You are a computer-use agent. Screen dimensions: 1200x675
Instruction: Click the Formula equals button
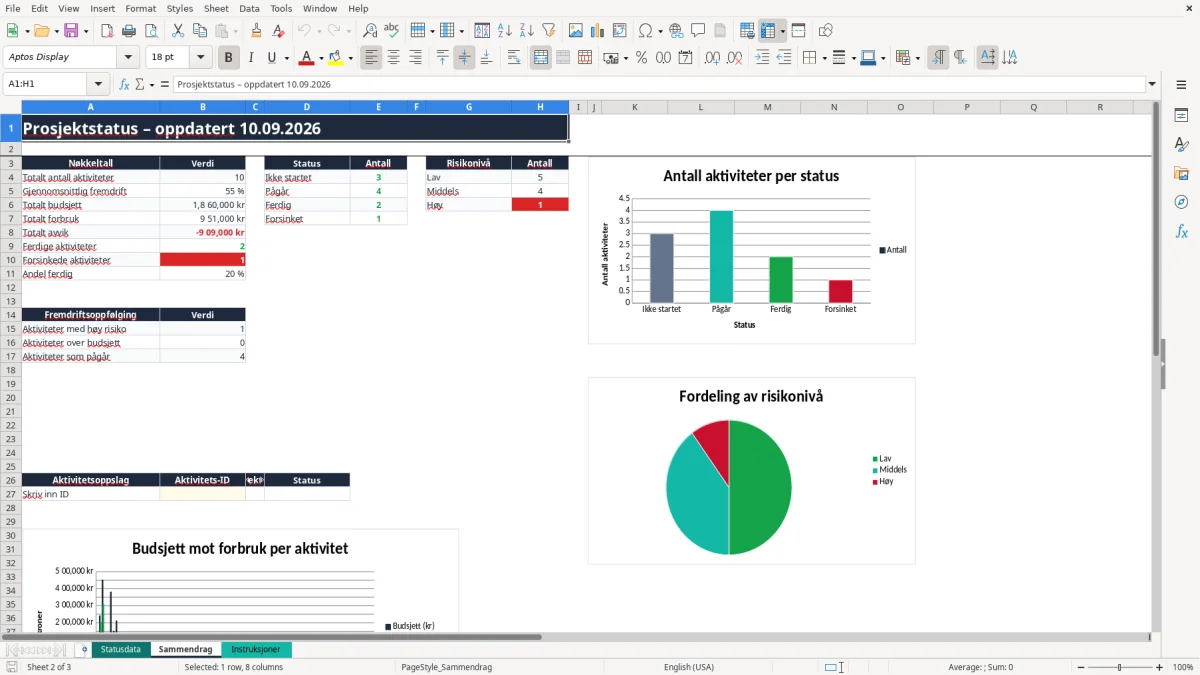click(x=165, y=84)
